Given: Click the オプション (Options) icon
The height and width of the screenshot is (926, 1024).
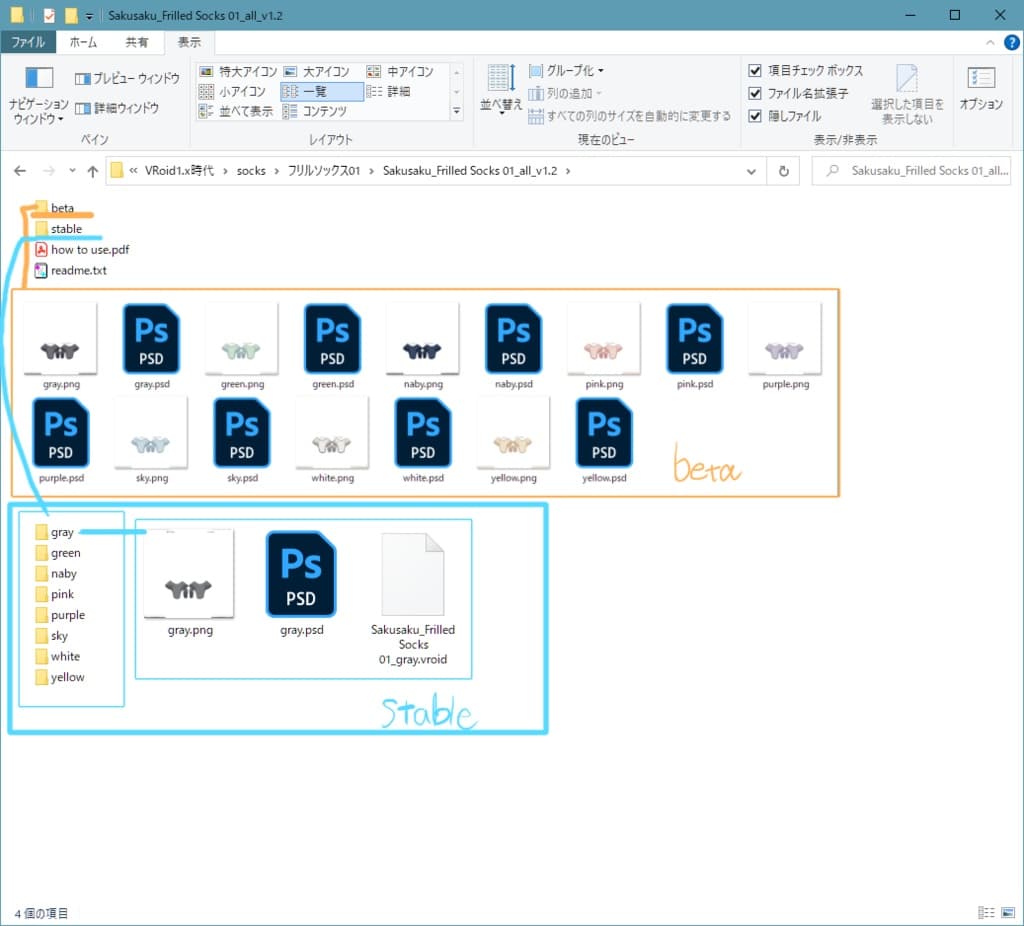Looking at the screenshot, I should pos(980,88).
